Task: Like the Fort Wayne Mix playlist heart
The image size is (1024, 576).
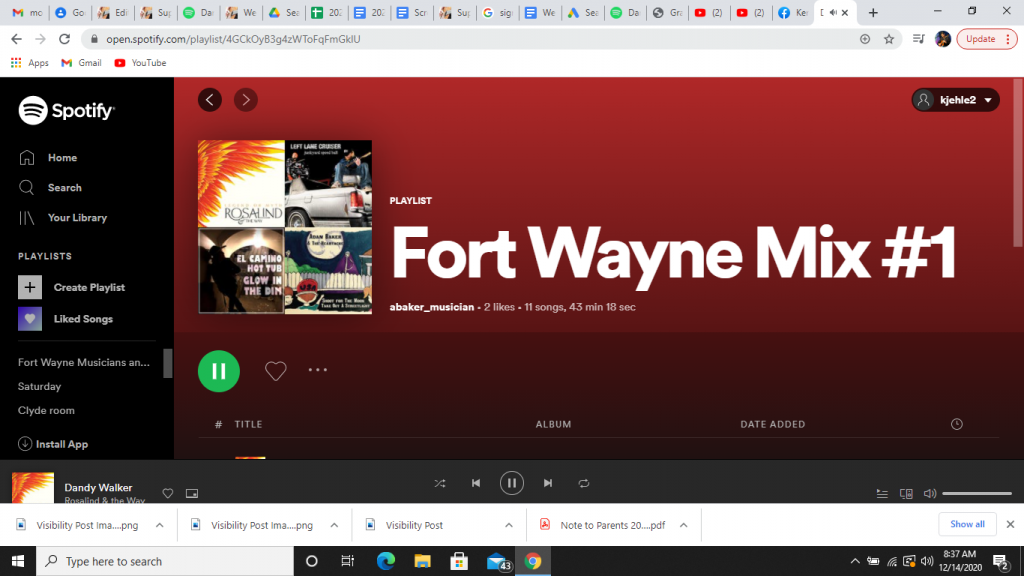Action: (x=276, y=370)
